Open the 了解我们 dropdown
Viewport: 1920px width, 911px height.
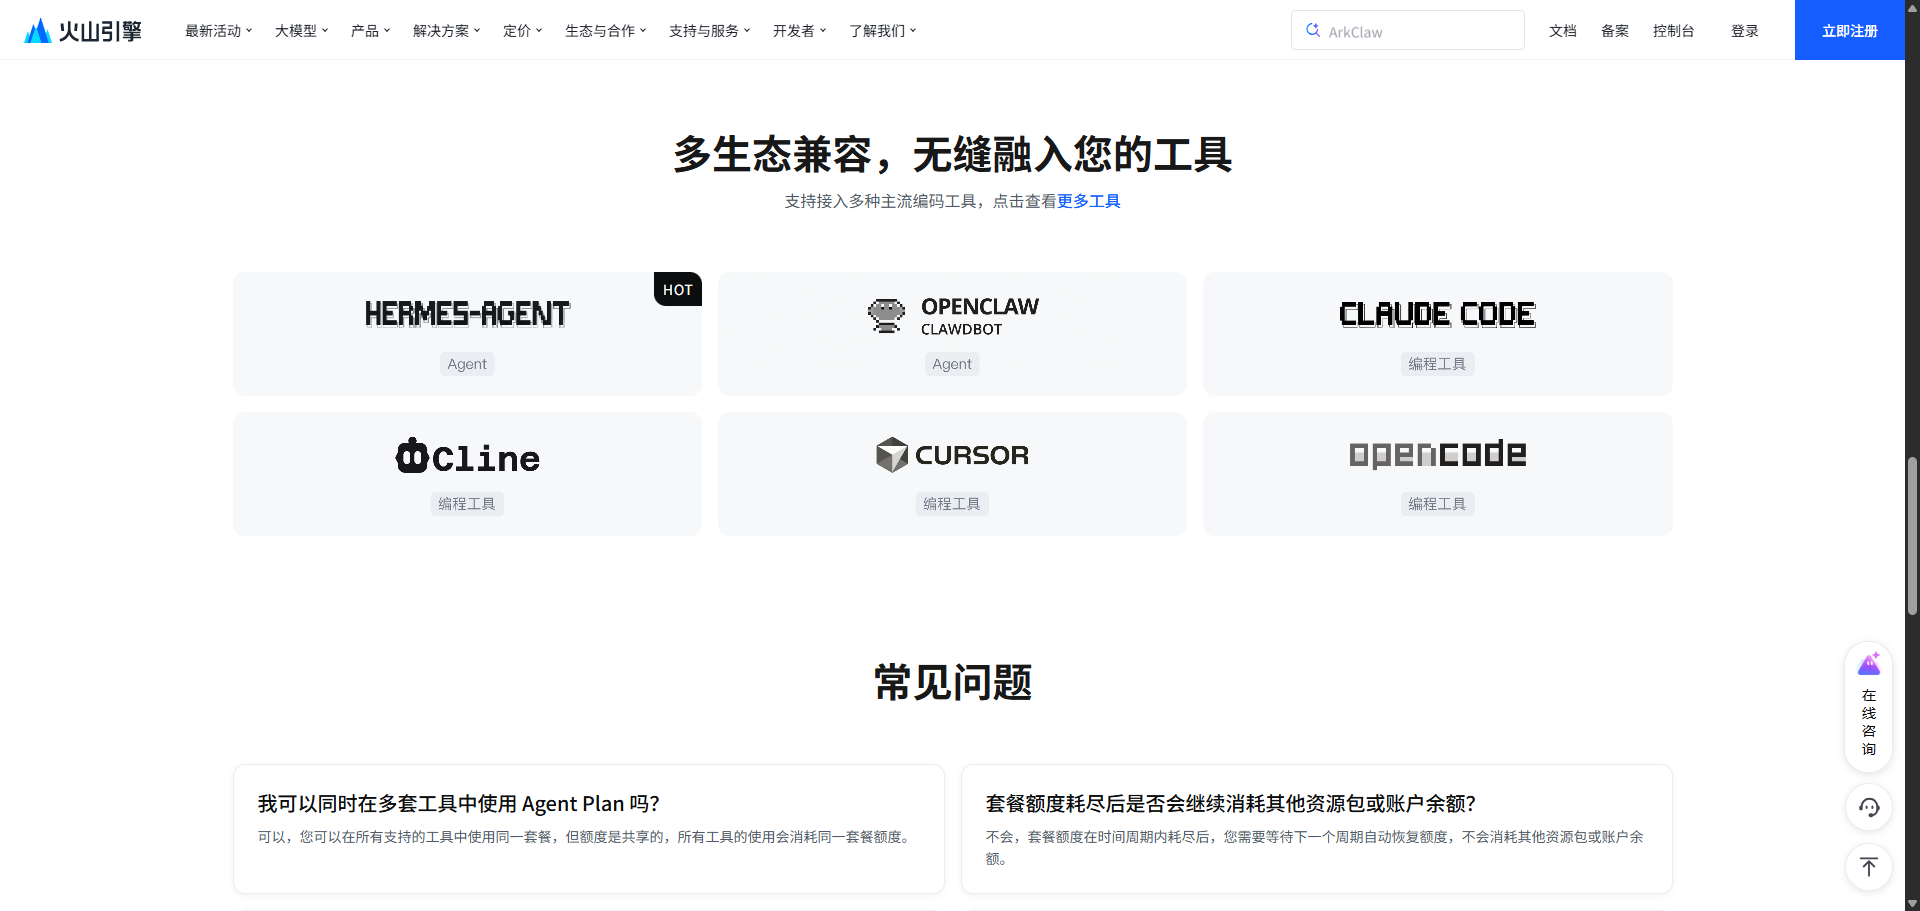pyautogui.click(x=882, y=31)
